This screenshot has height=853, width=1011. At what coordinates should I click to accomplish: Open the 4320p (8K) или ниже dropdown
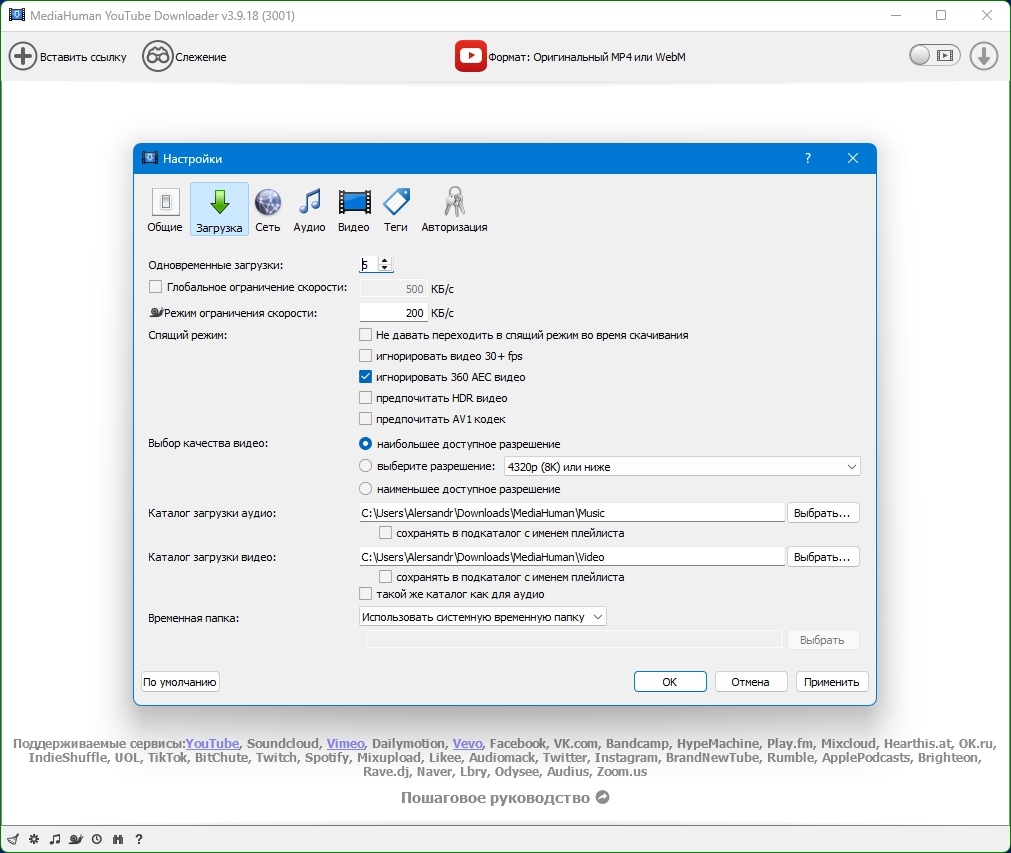(x=681, y=466)
